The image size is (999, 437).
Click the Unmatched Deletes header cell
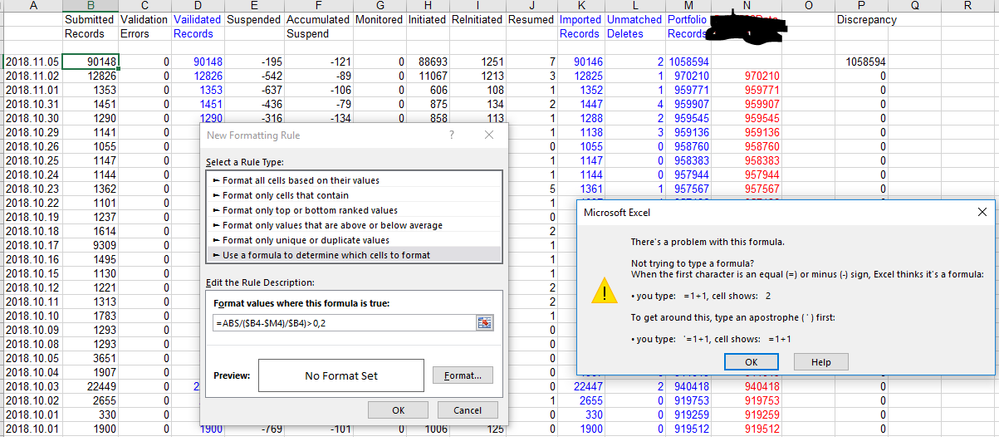click(634, 27)
